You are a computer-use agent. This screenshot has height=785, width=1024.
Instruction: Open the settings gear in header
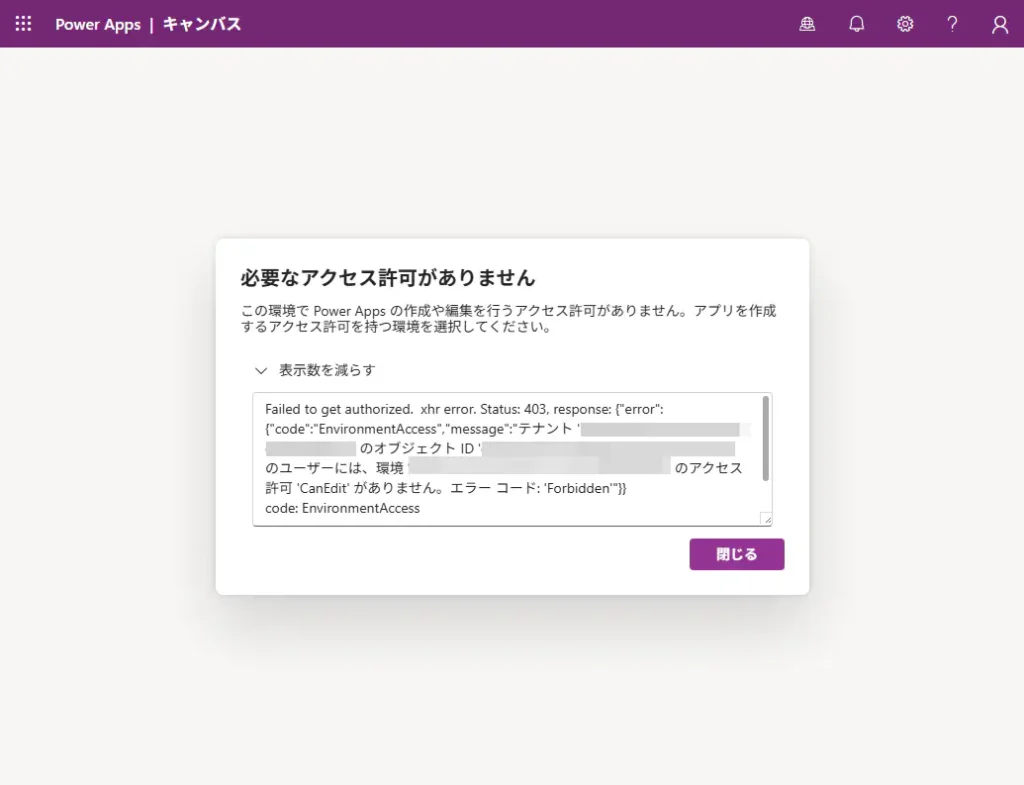click(904, 24)
